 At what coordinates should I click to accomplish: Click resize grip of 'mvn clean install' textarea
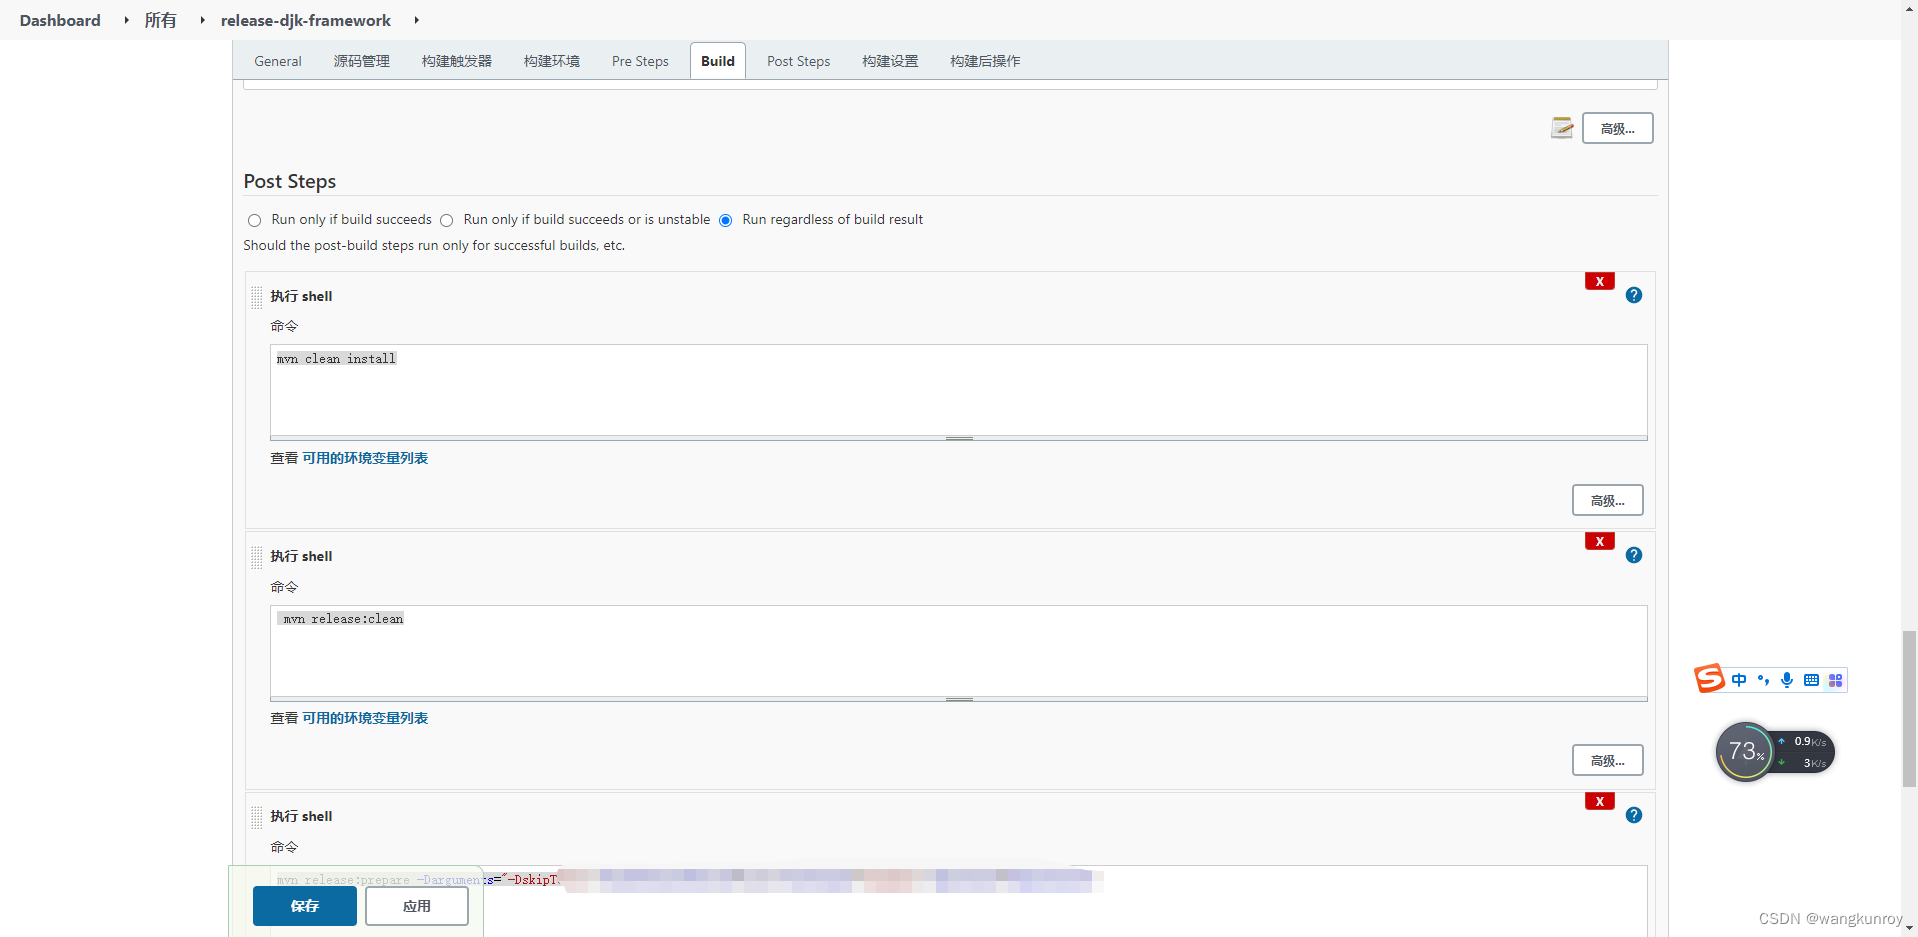(x=959, y=438)
